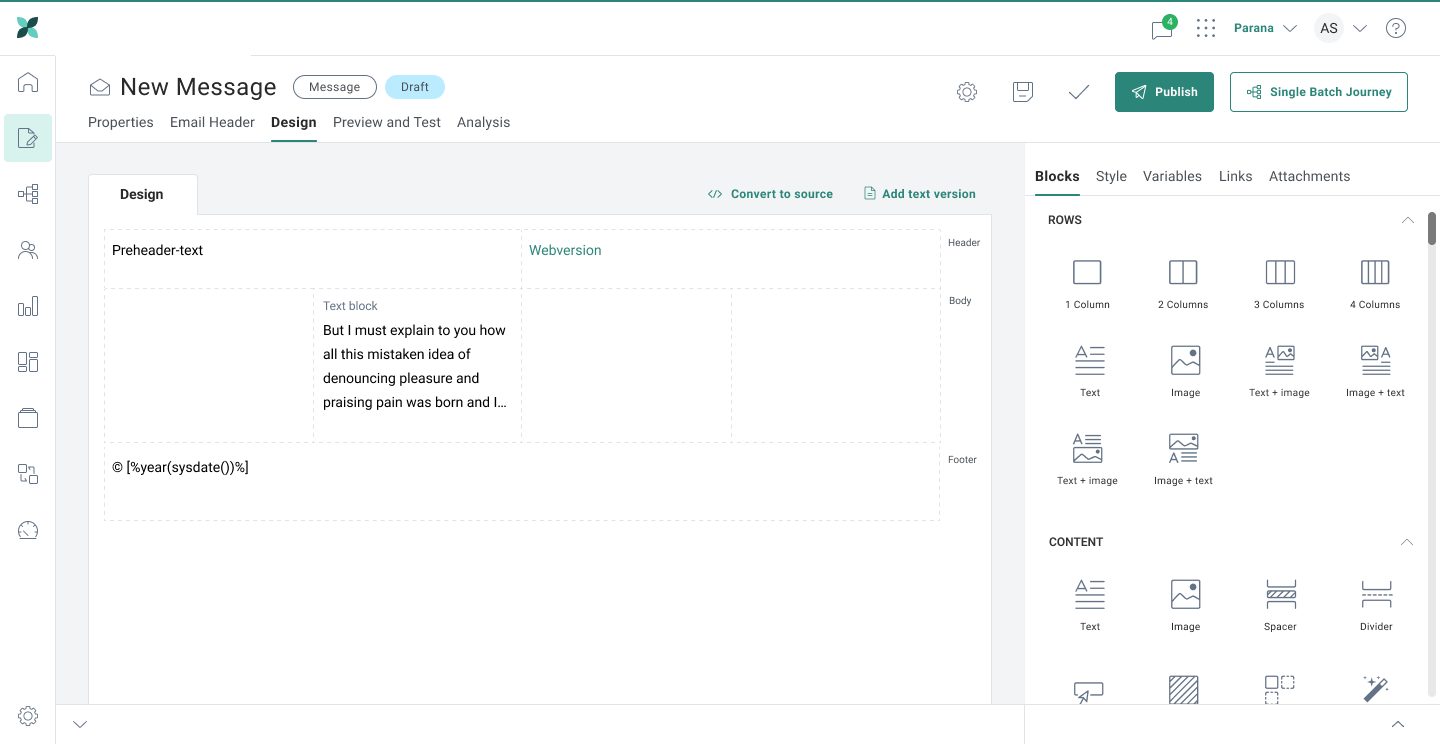Click the blocks panel vertical scrollbar
The width and height of the screenshot is (1440, 744).
1432,228
